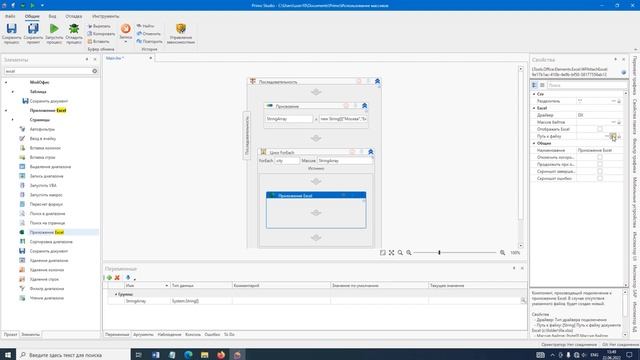Delete variable with red X icon
640x360 pixels.
click(117, 278)
